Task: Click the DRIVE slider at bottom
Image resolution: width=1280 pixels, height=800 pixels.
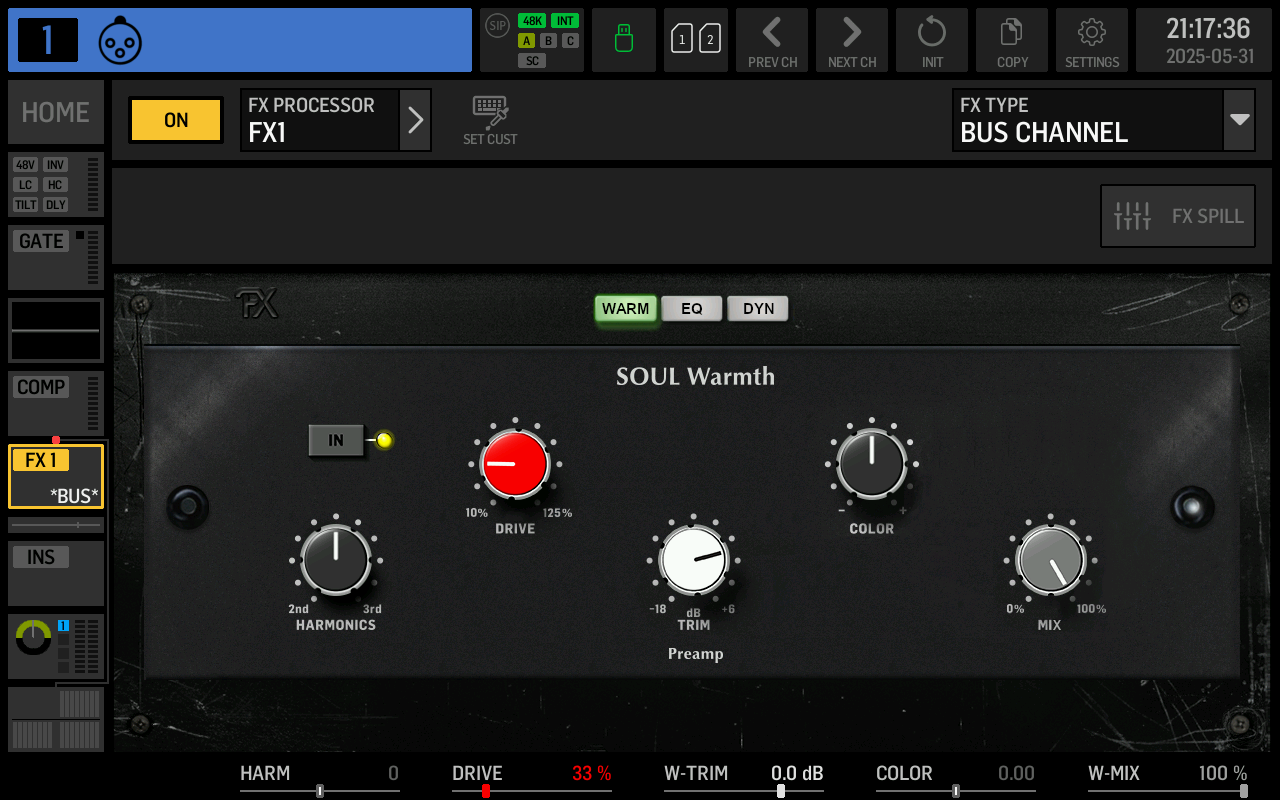Action: tap(531, 790)
